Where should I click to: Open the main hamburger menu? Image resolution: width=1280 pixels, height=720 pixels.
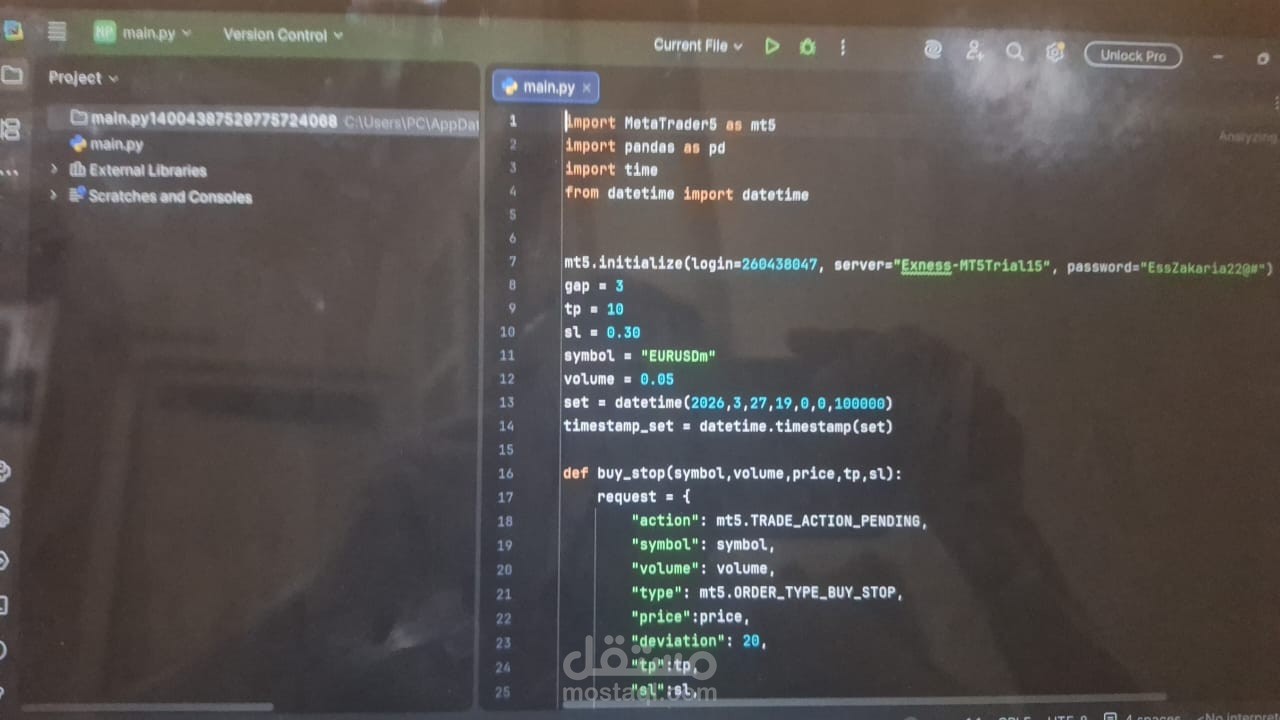57,32
